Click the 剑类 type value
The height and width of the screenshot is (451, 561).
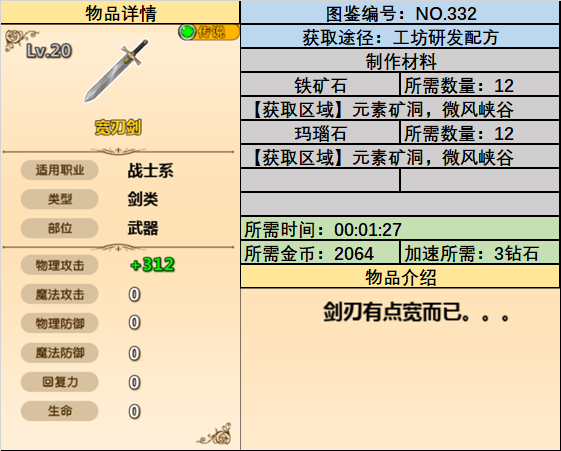point(143,199)
